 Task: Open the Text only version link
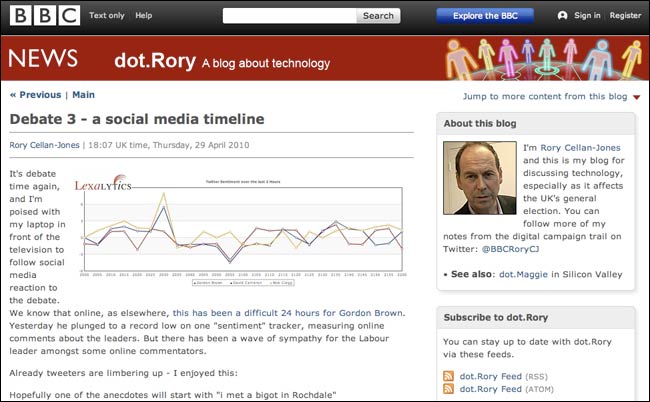click(x=107, y=15)
